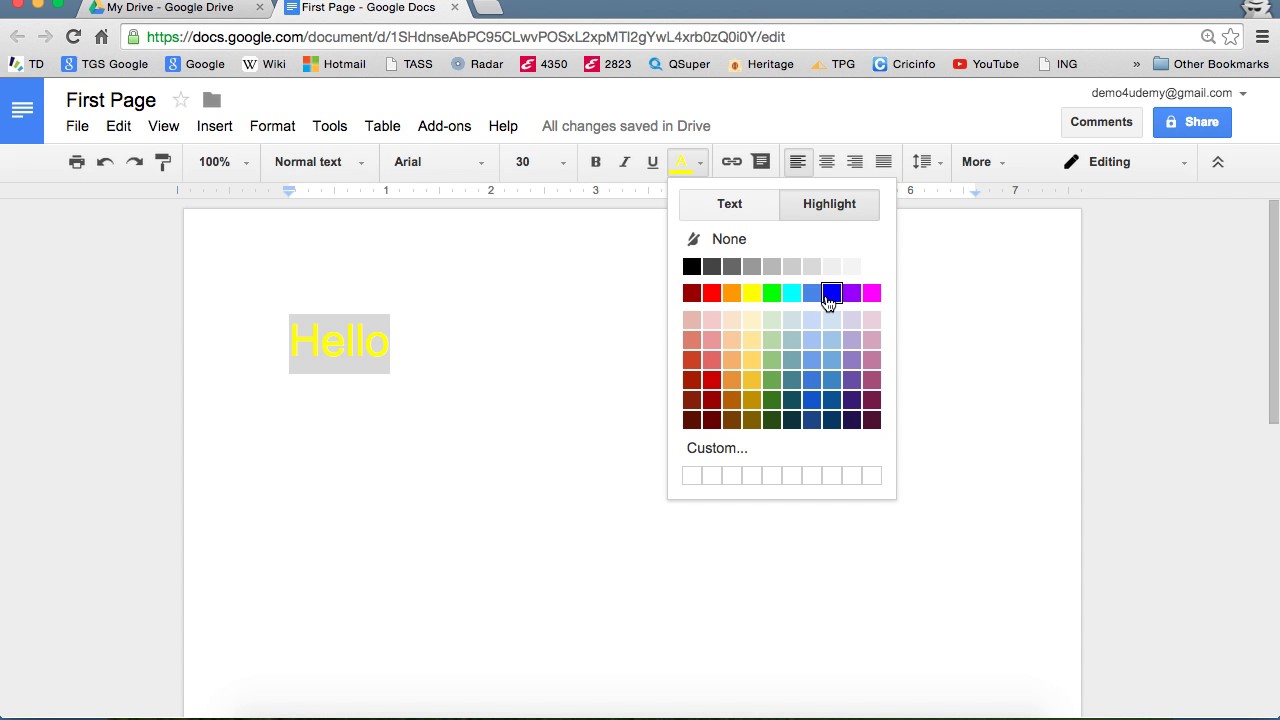Reload the page in Chrome
The height and width of the screenshot is (720, 1280).
73,37
